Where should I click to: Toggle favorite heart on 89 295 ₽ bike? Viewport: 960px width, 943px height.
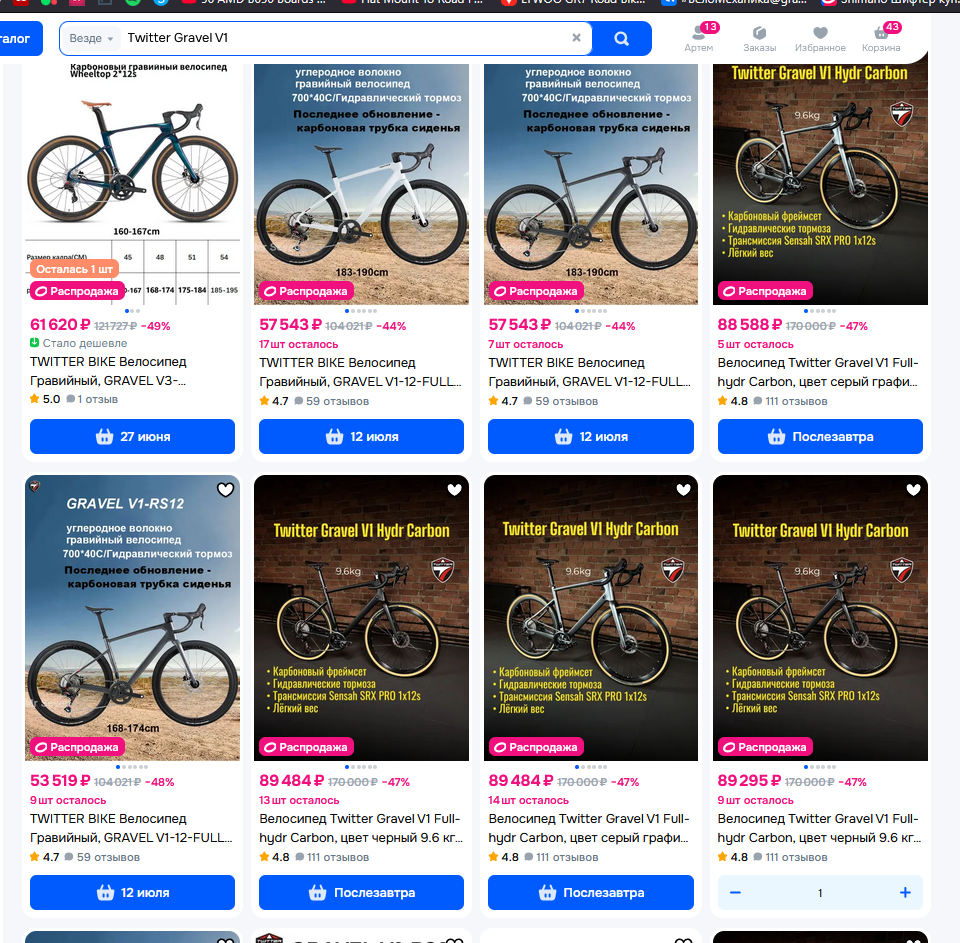point(913,490)
